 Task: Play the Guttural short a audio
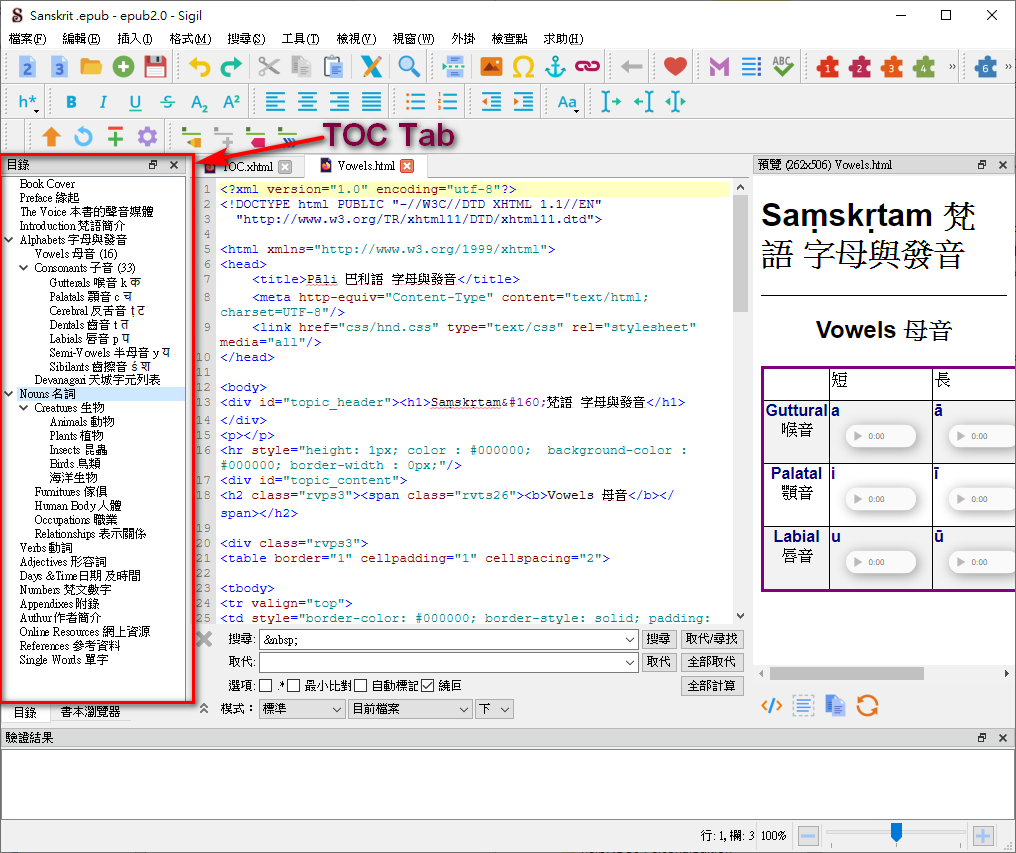[858, 436]
